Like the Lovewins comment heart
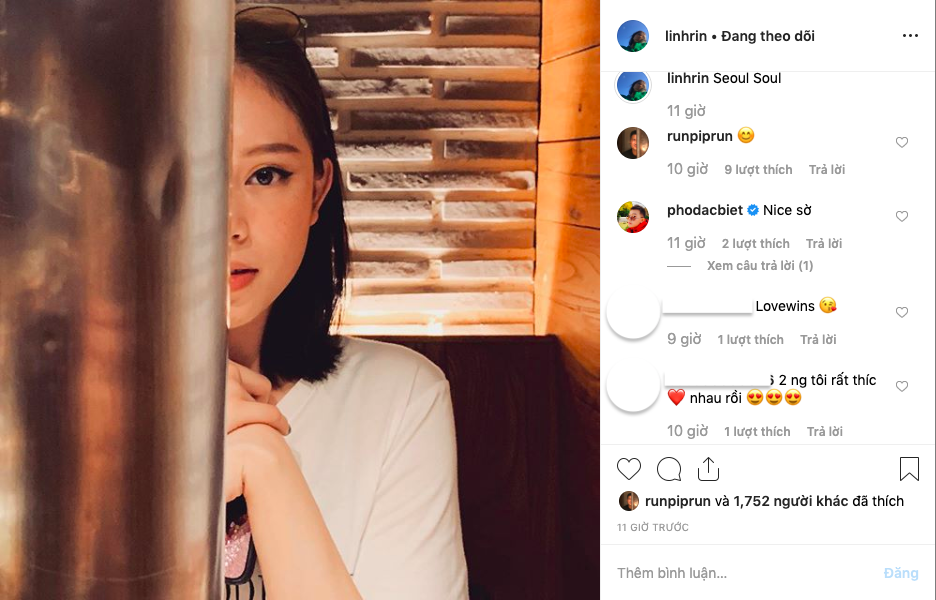 (x=902, y=313)
